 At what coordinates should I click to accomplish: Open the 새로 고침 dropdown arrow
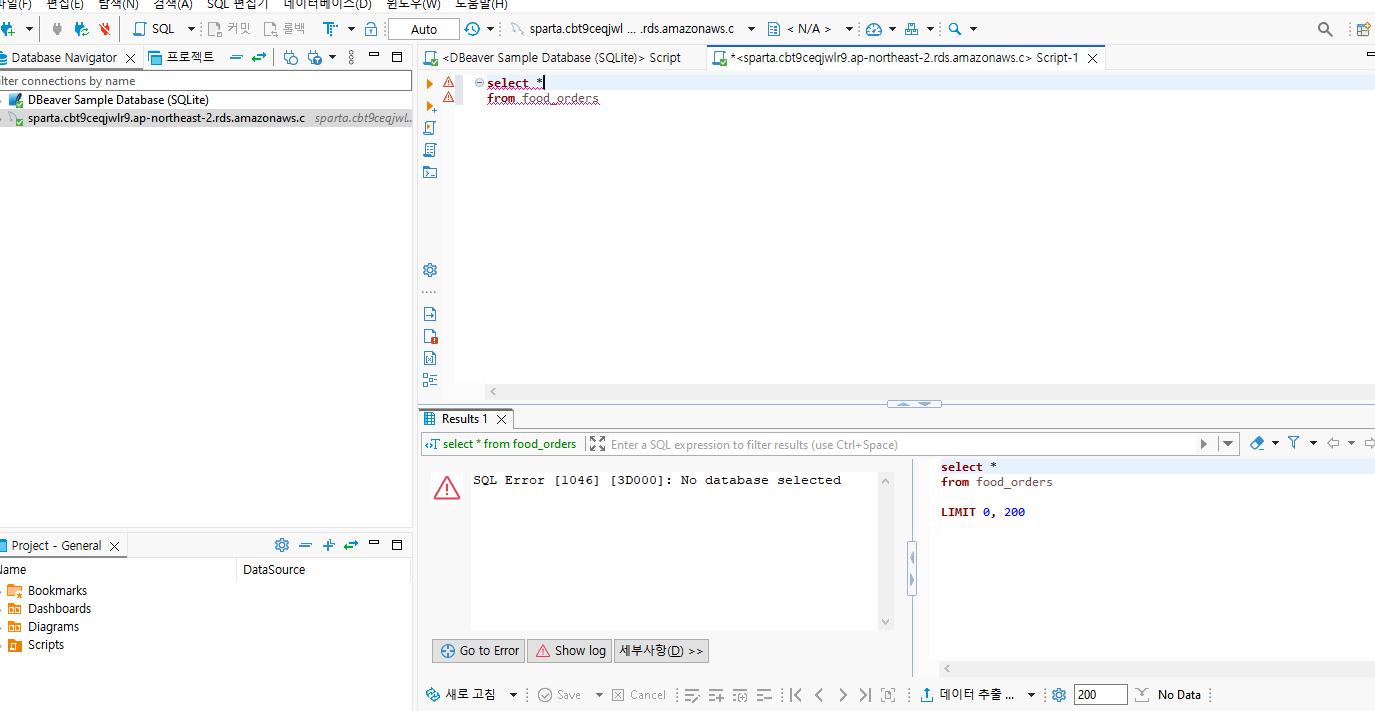click(514, 695)
